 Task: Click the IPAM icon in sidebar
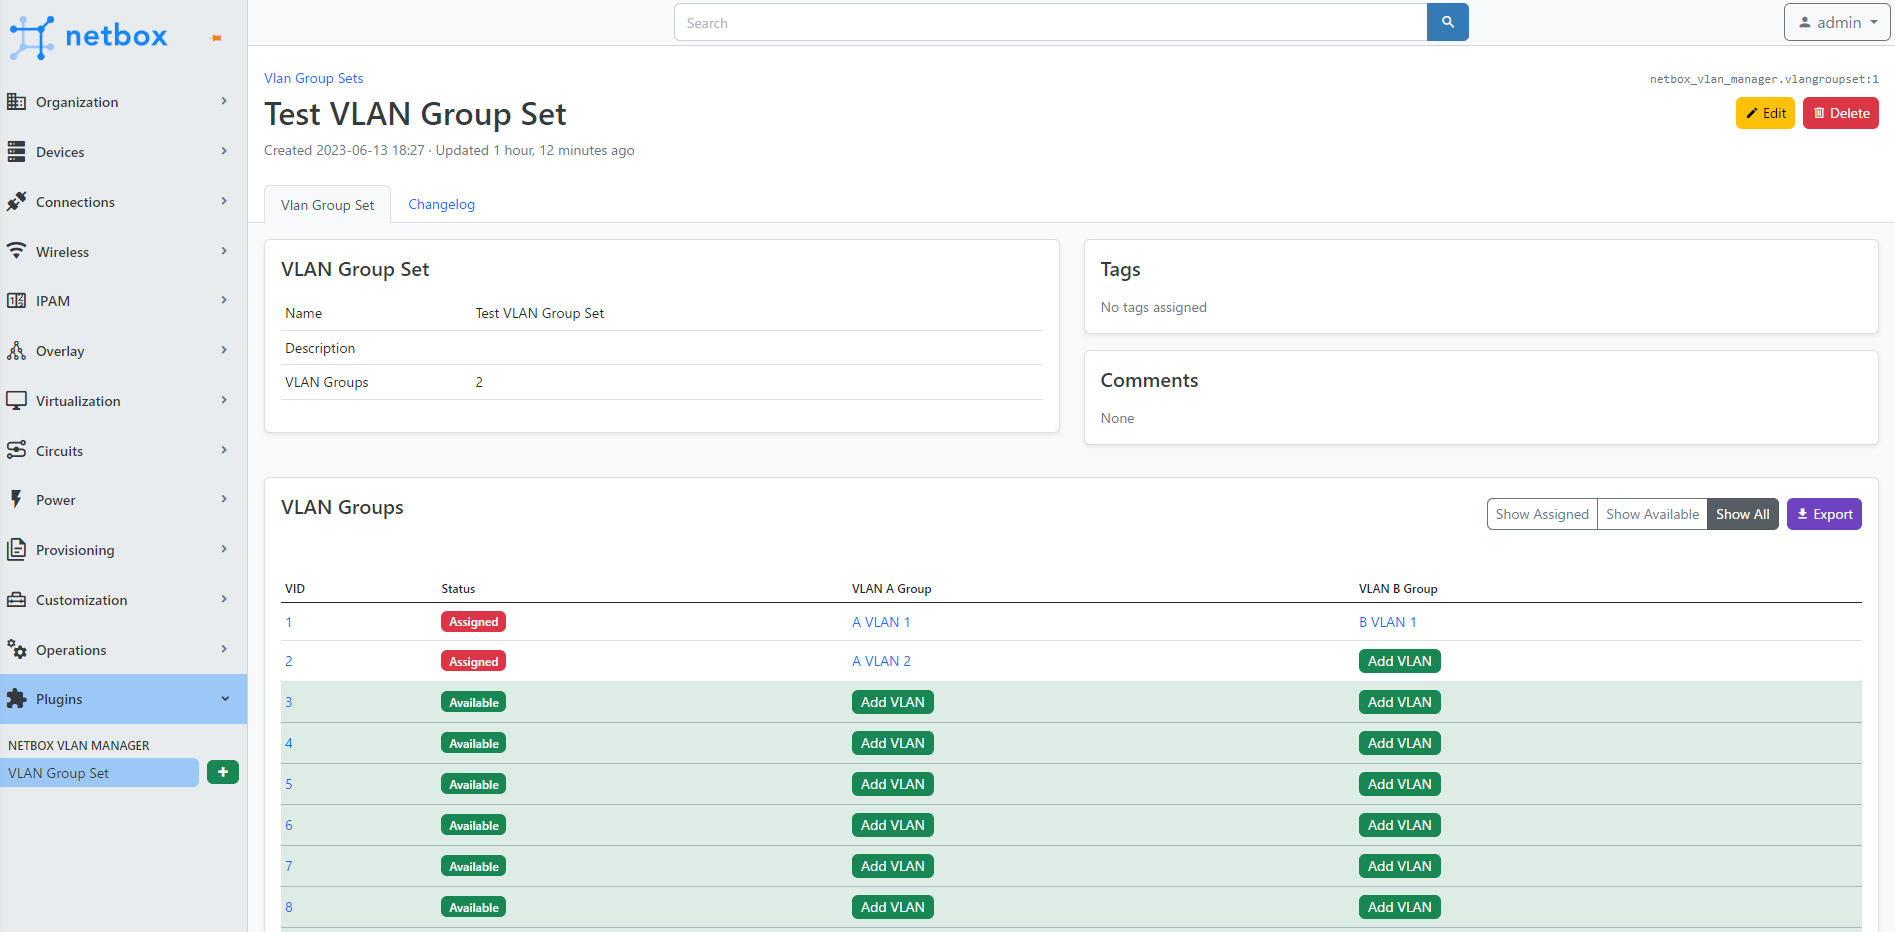pyautogui.click(x=16, y=301)
